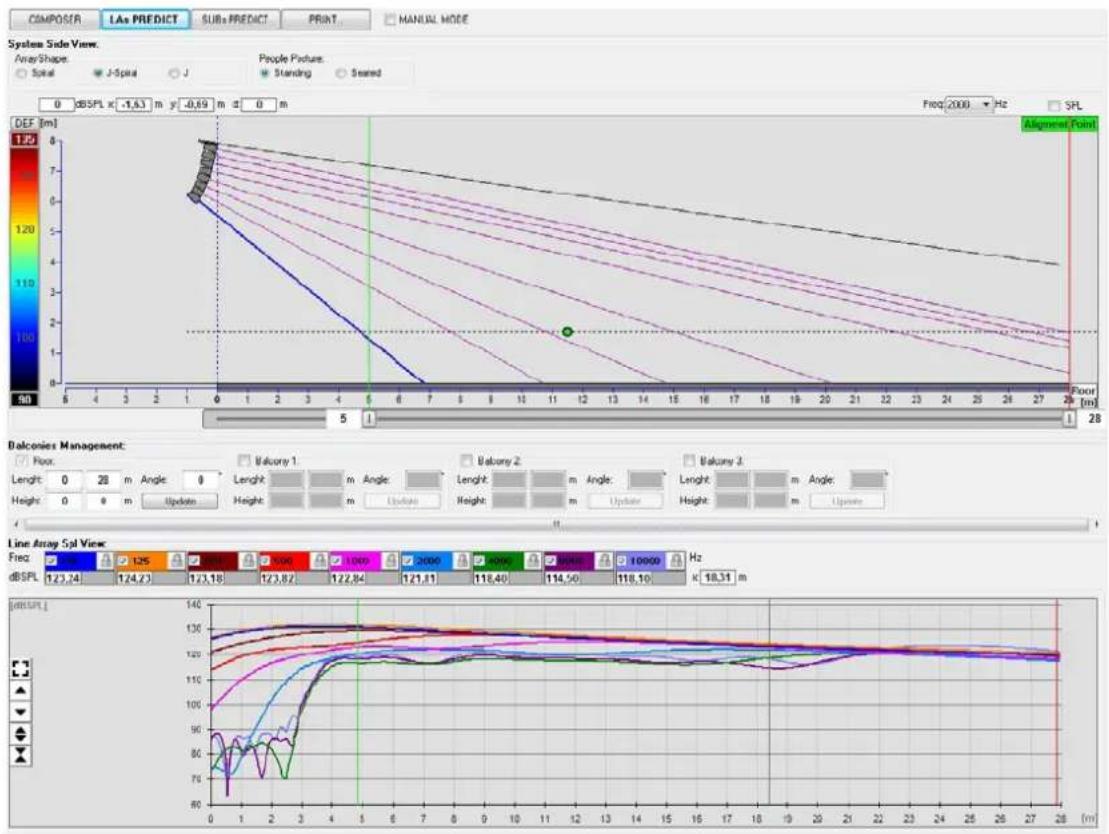Click the Floor Lenght start field
1109x834 pixels.
pos(64,480)
